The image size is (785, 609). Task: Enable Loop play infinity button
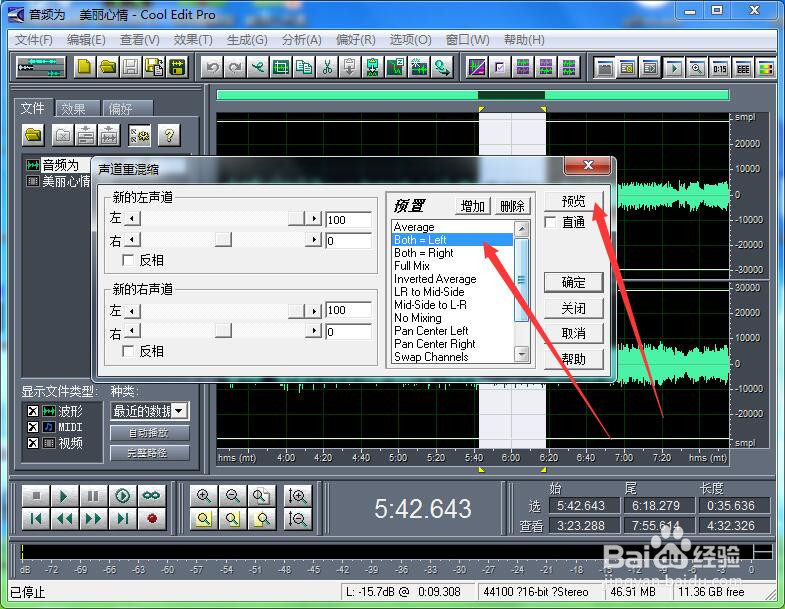click(151, 496)
